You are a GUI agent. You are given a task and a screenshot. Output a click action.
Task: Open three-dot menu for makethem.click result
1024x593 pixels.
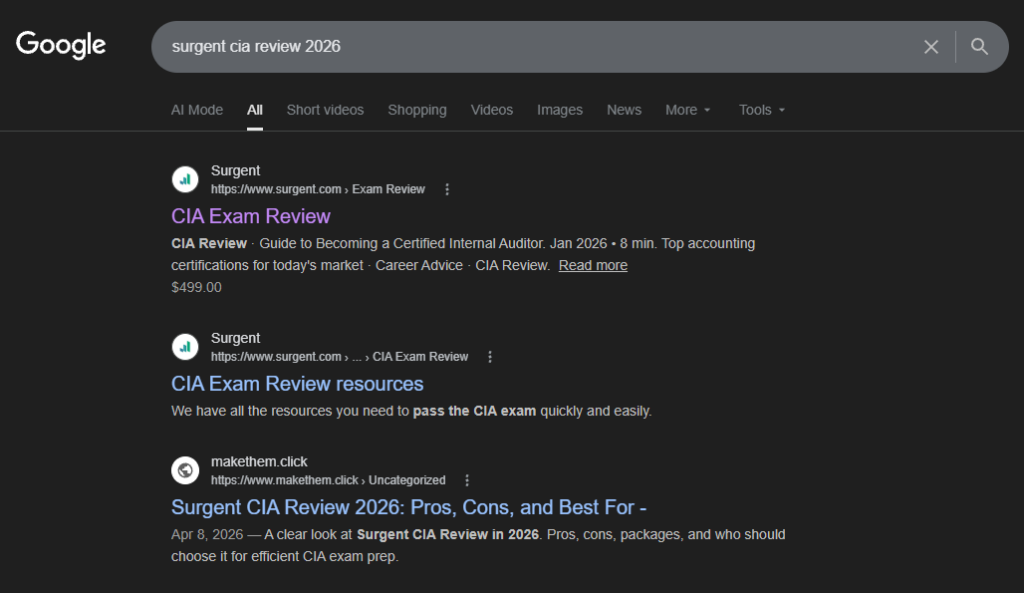pyautogui.click(x=467, y=480)
